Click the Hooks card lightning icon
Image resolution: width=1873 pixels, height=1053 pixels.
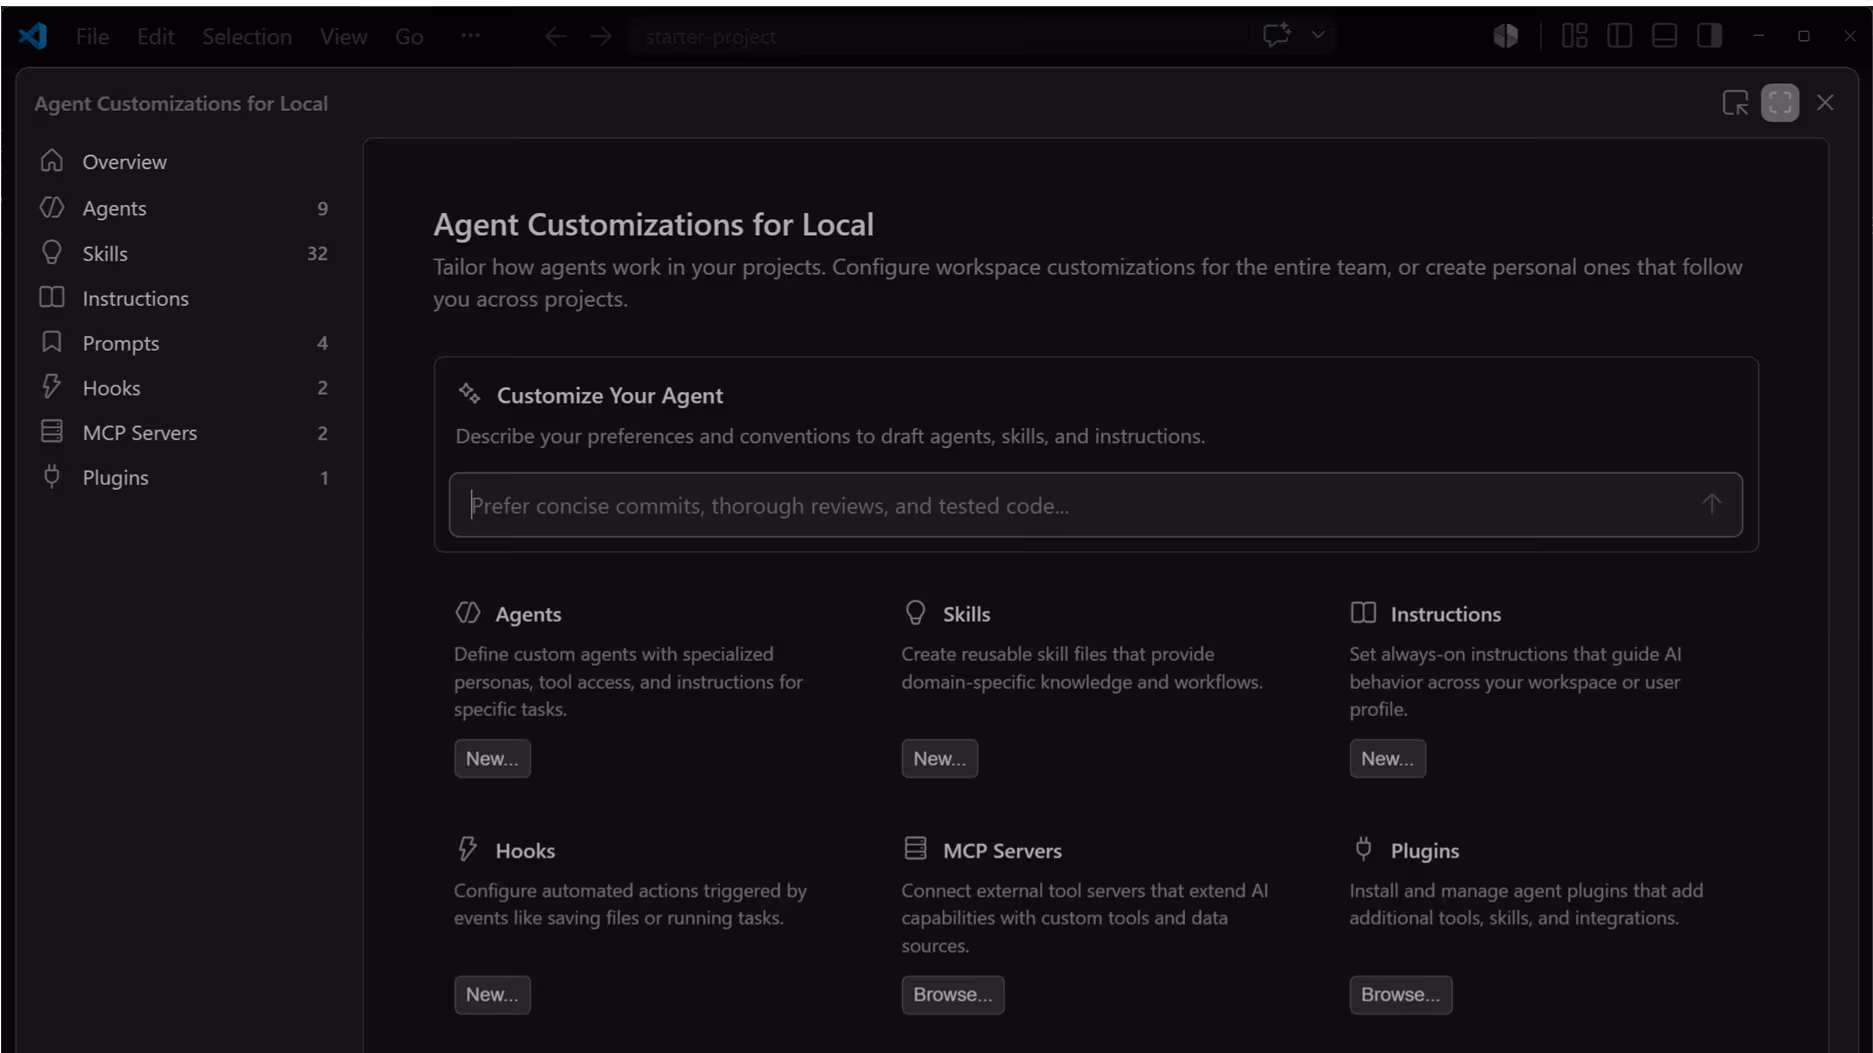click(x=467, y=848)
